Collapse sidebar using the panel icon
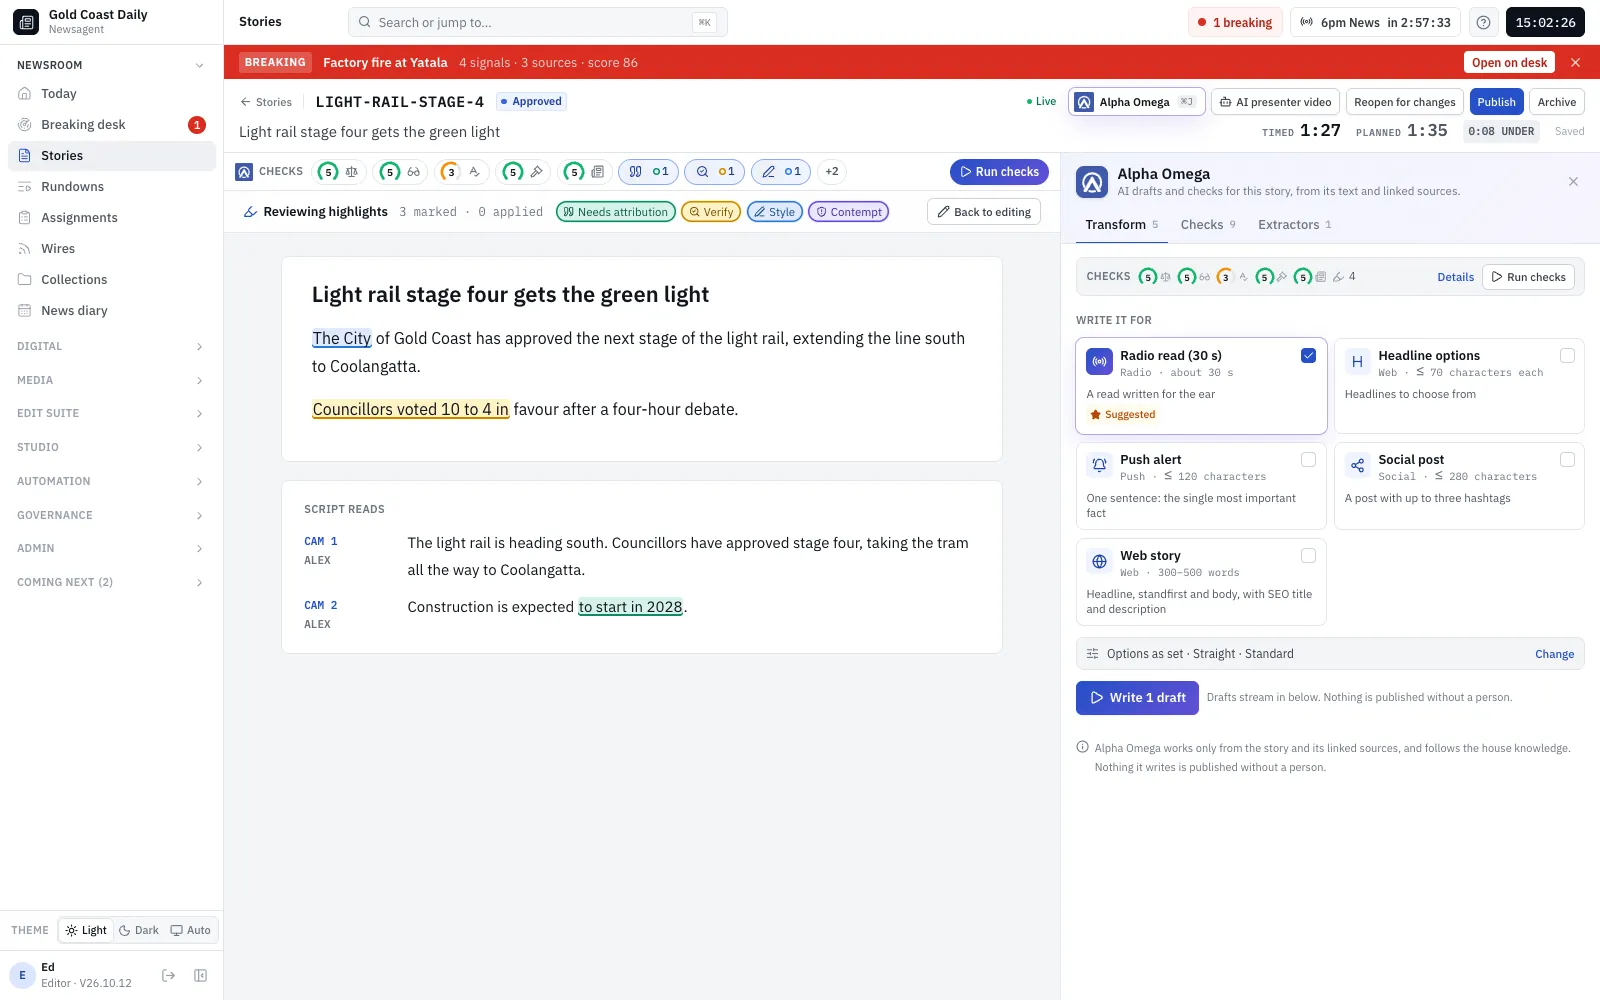Viewport: 1600px width, 1000px height. 200,975
